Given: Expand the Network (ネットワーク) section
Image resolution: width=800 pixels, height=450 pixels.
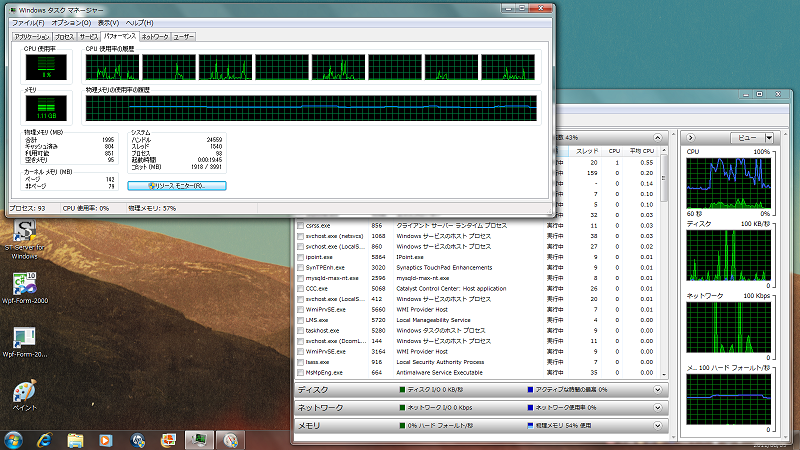Looking at the screenshot, I should click(658, 408).
